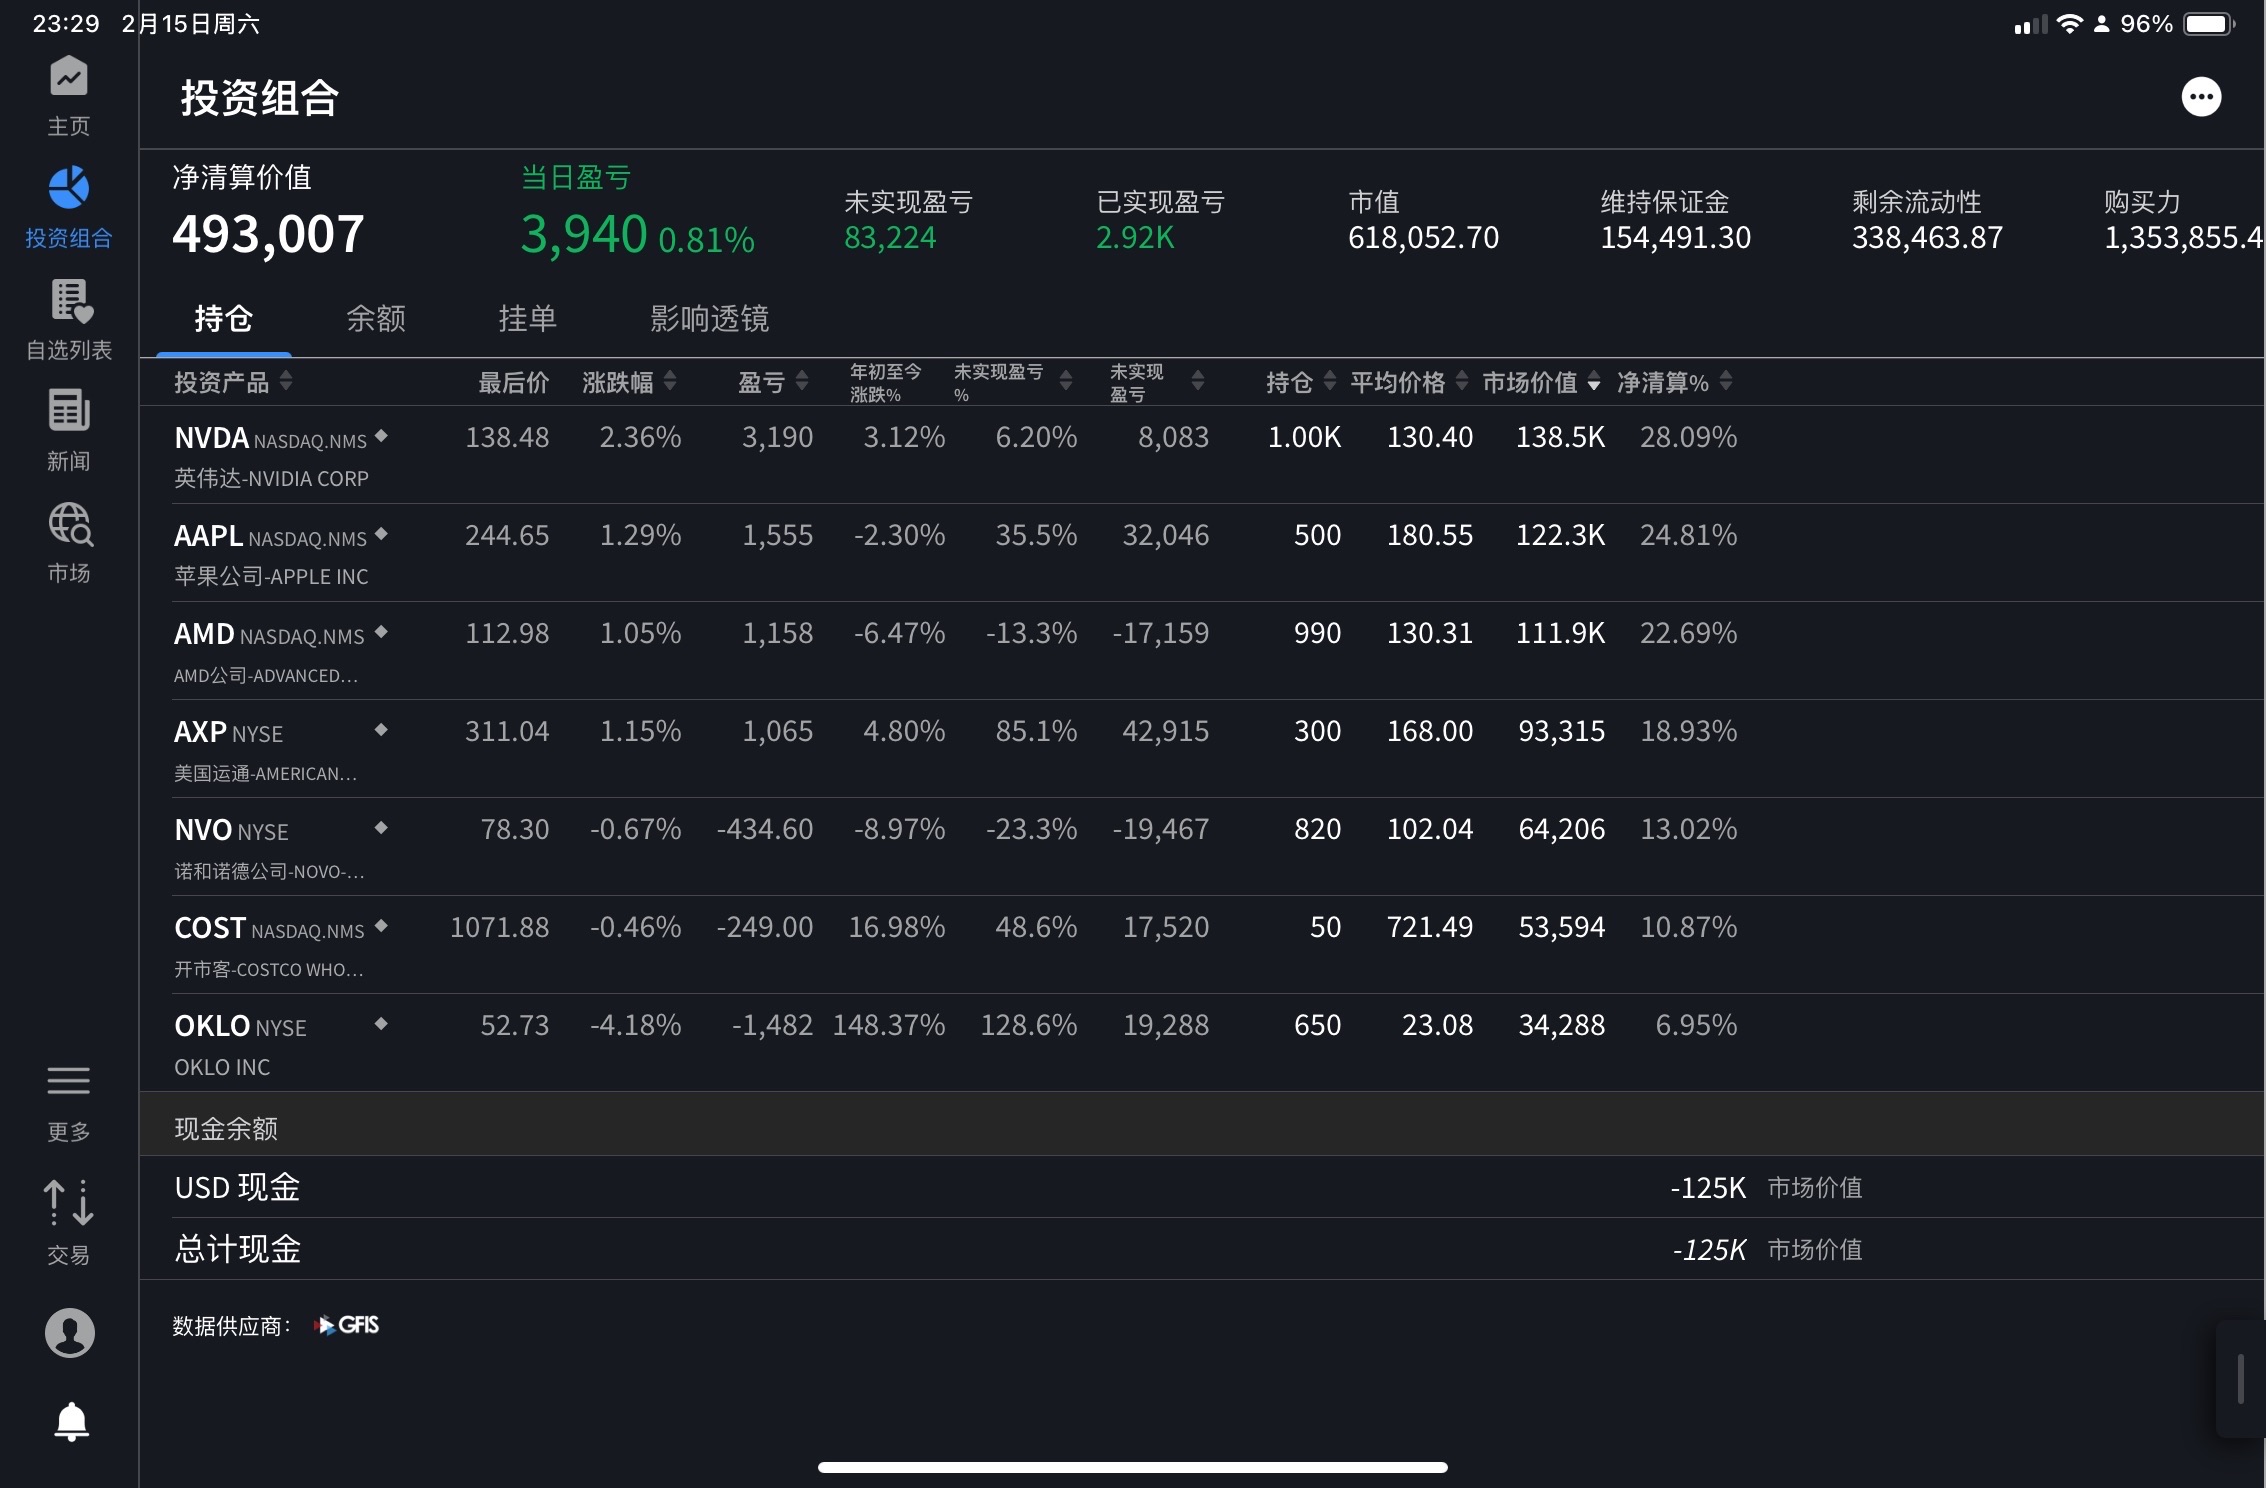Open the More (更多) hamburger menu
This screenshot has height=1488, width=2266.
pyautogui.click(x=68, y=1082)
